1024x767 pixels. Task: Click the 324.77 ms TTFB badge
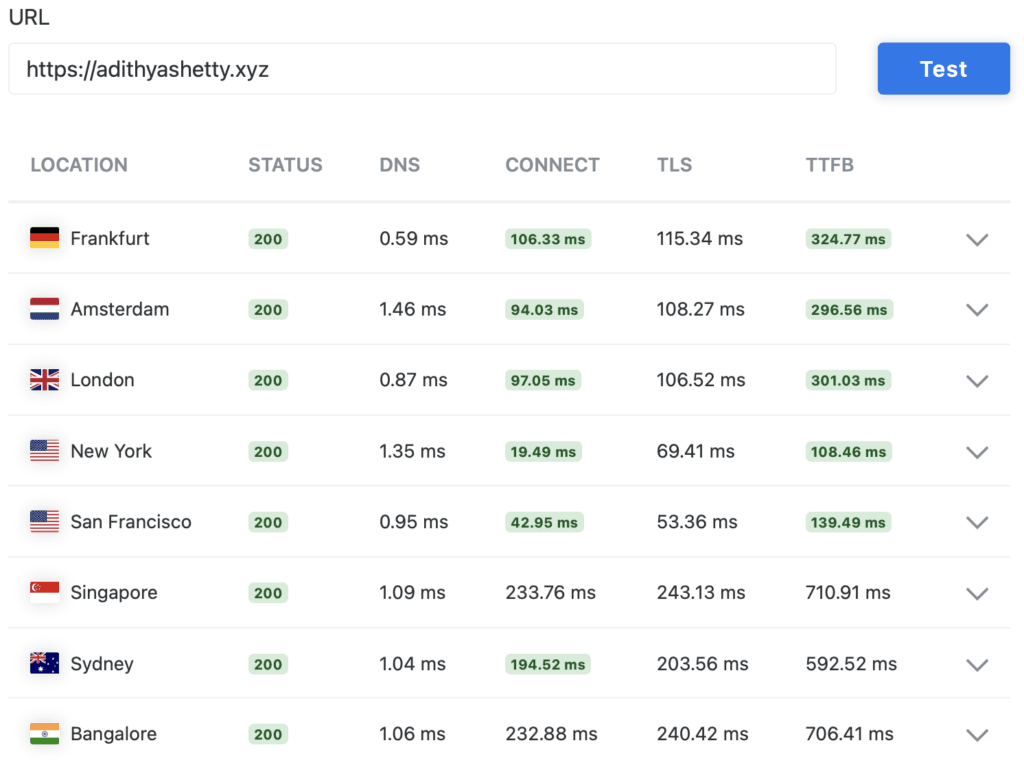pos(848,239)
